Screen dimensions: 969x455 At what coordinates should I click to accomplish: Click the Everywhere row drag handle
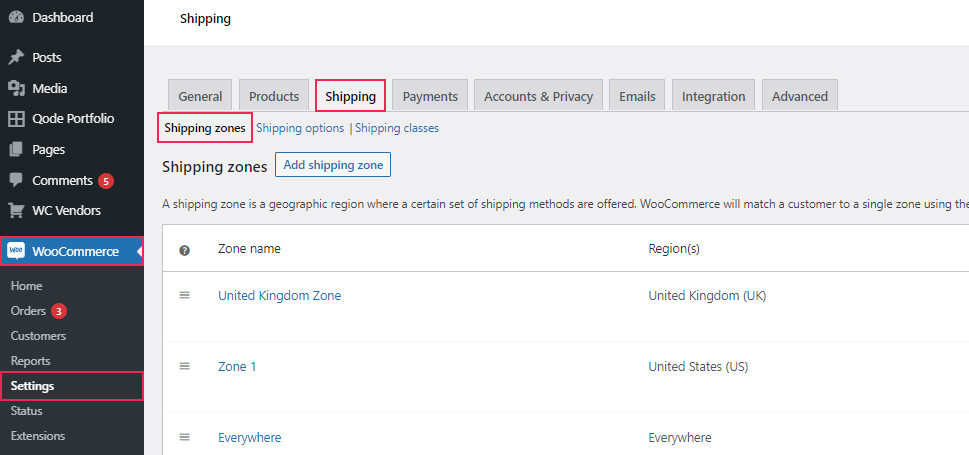coord(184,437)
